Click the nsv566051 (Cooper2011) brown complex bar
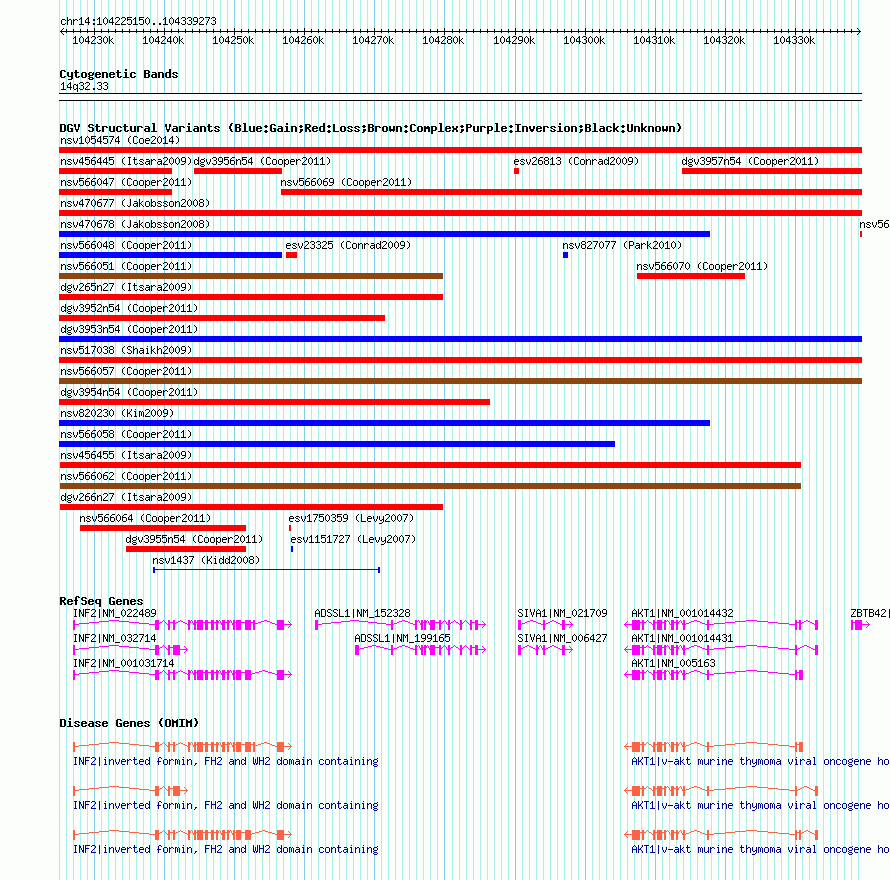 [251, 276]
